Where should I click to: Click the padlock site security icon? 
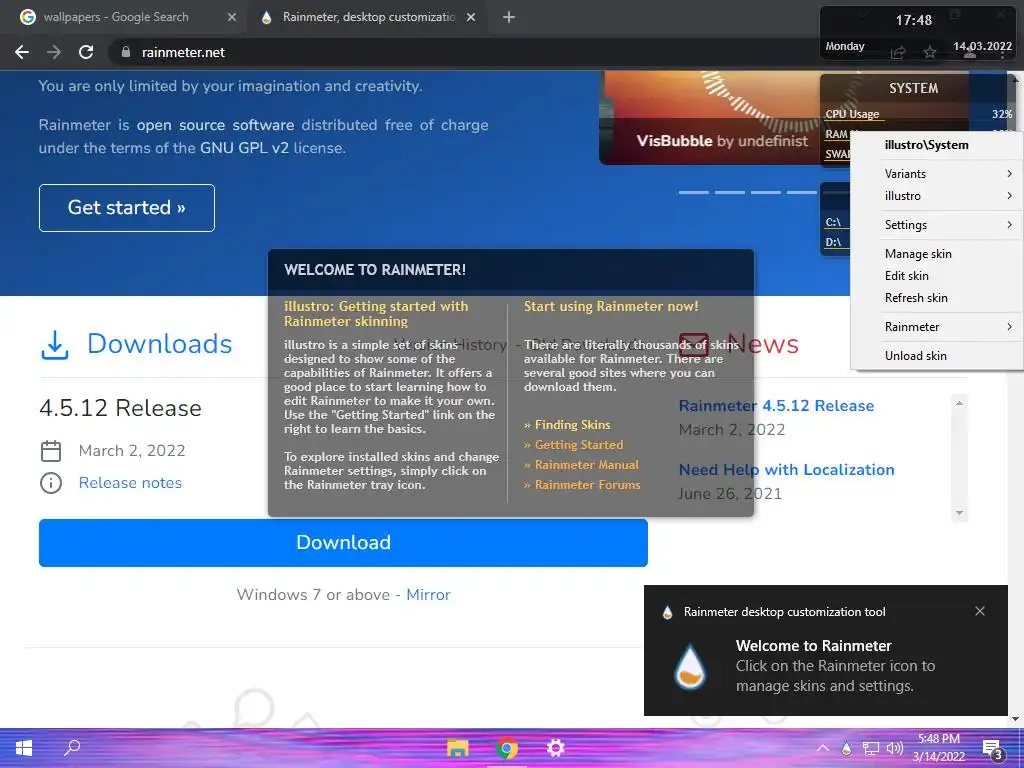[125, 52]
